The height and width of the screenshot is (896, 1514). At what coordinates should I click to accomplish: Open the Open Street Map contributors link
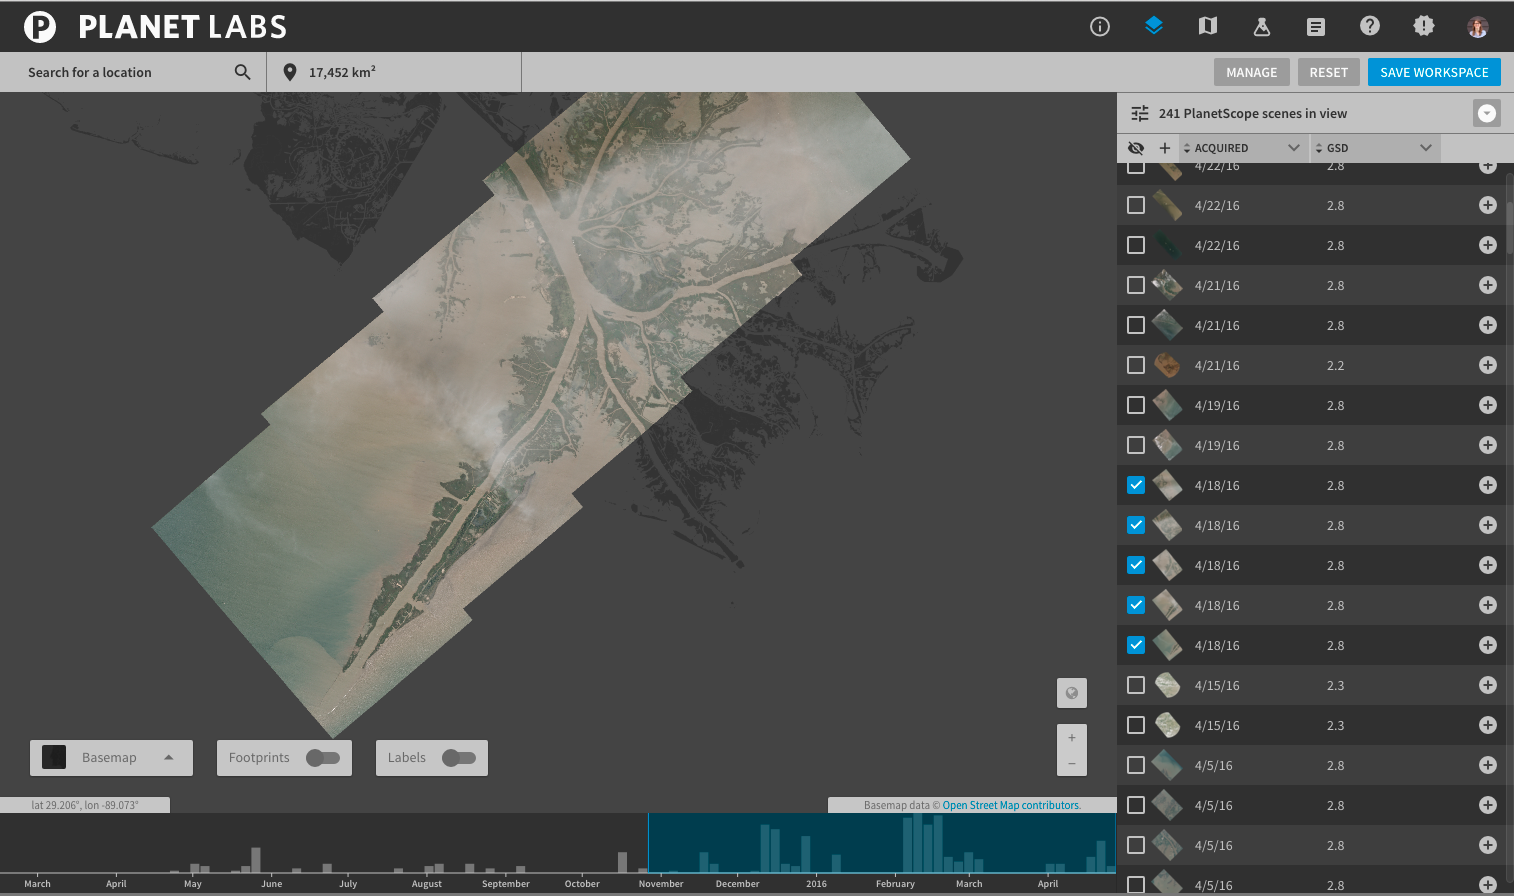(1011, 805)
